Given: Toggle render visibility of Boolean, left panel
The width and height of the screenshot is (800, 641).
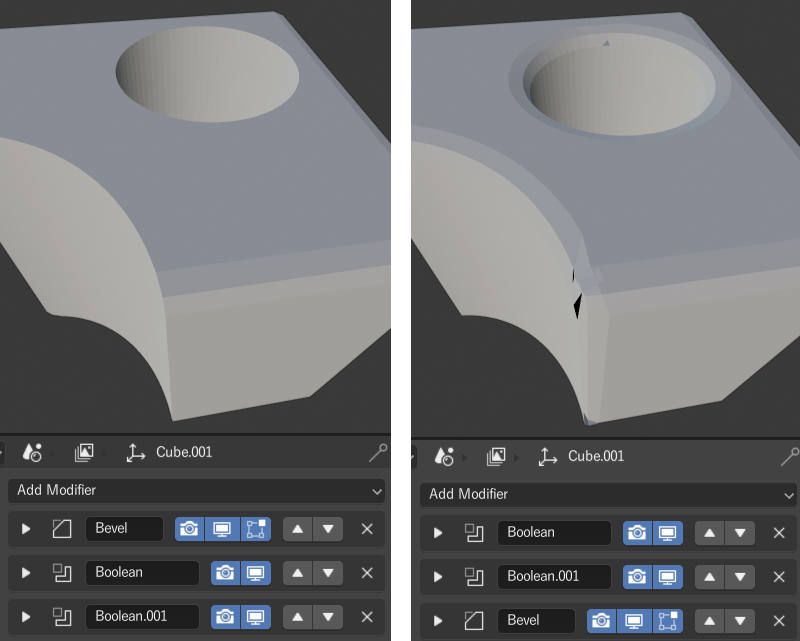Looking at the screenshot, I should pyautogui.click(x=225, y=573).
